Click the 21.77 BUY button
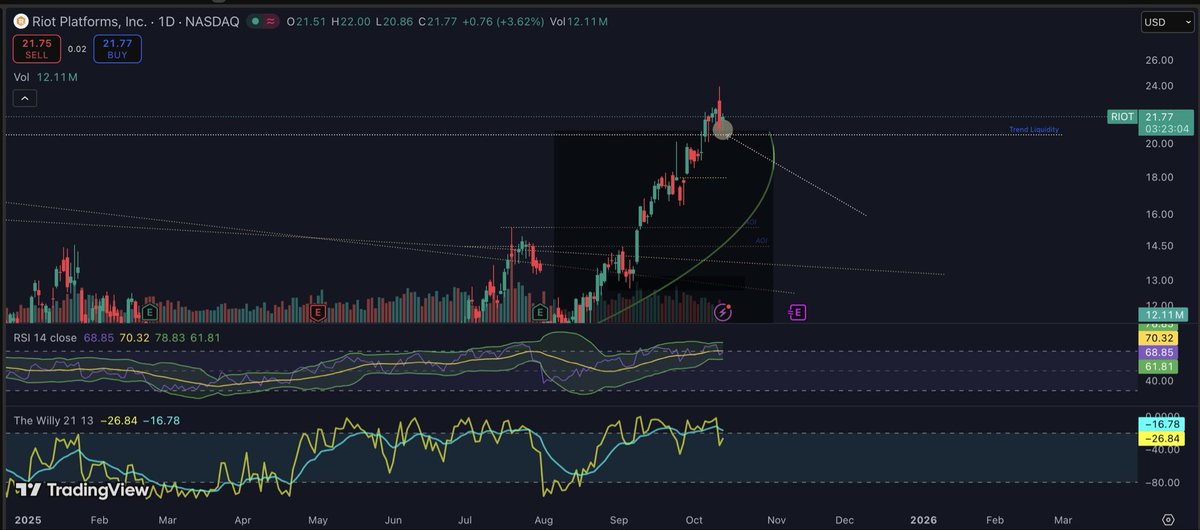This screenshot has height=530, width=1200. point(117,49)
